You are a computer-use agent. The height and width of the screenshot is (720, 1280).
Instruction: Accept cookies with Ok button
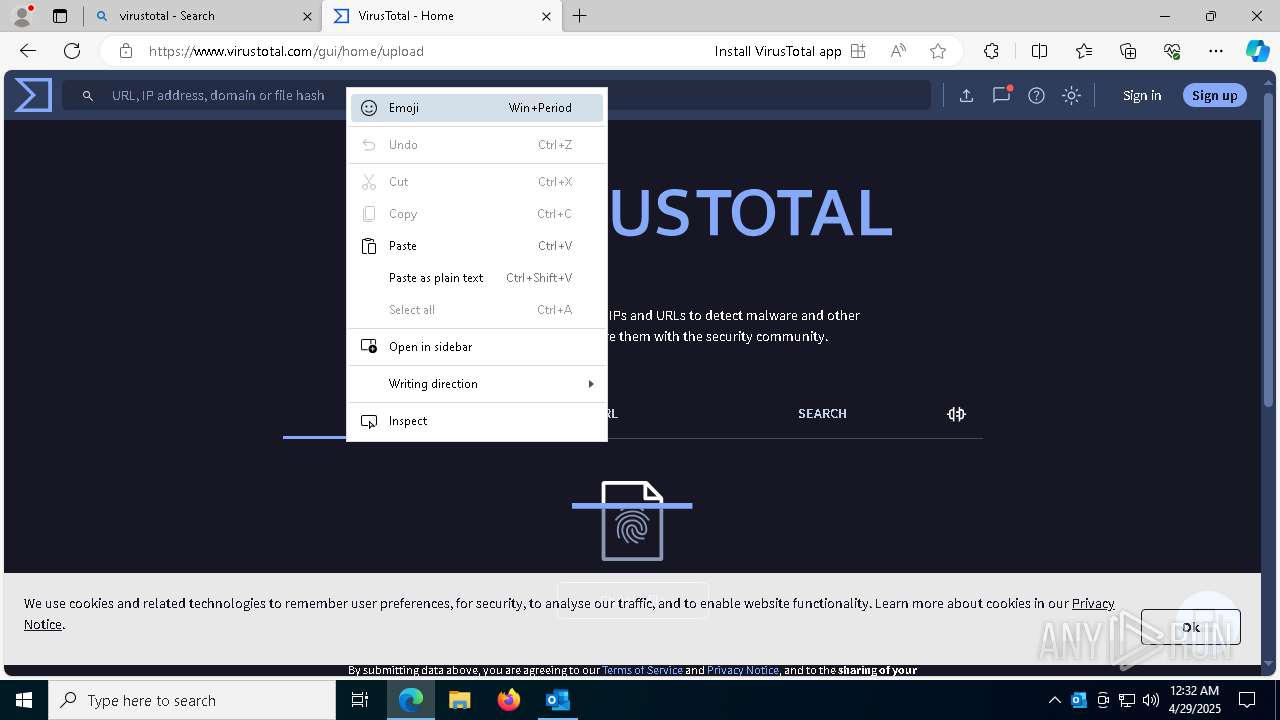[x=1191, y=627]
